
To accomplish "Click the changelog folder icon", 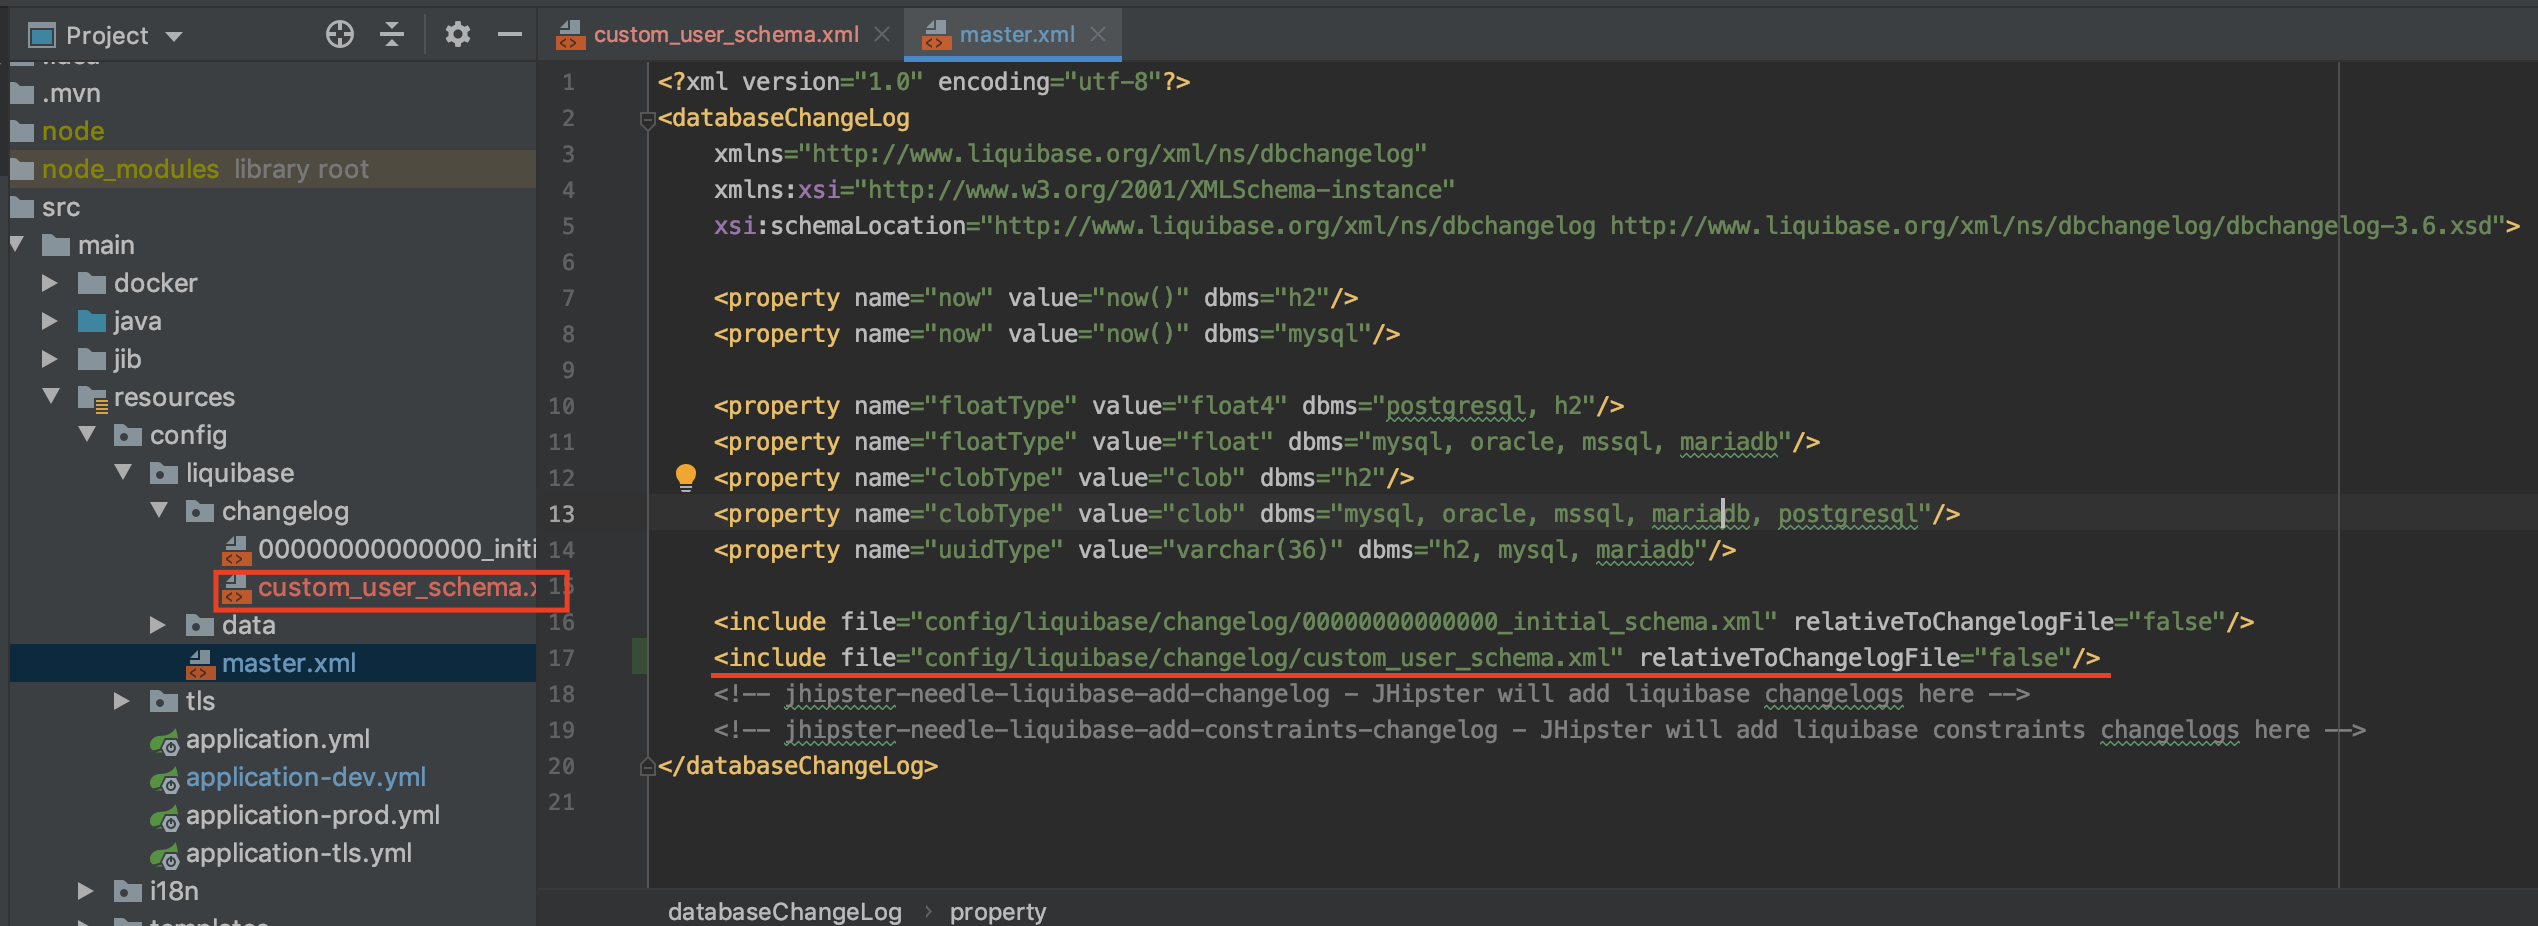I will 200,512.
